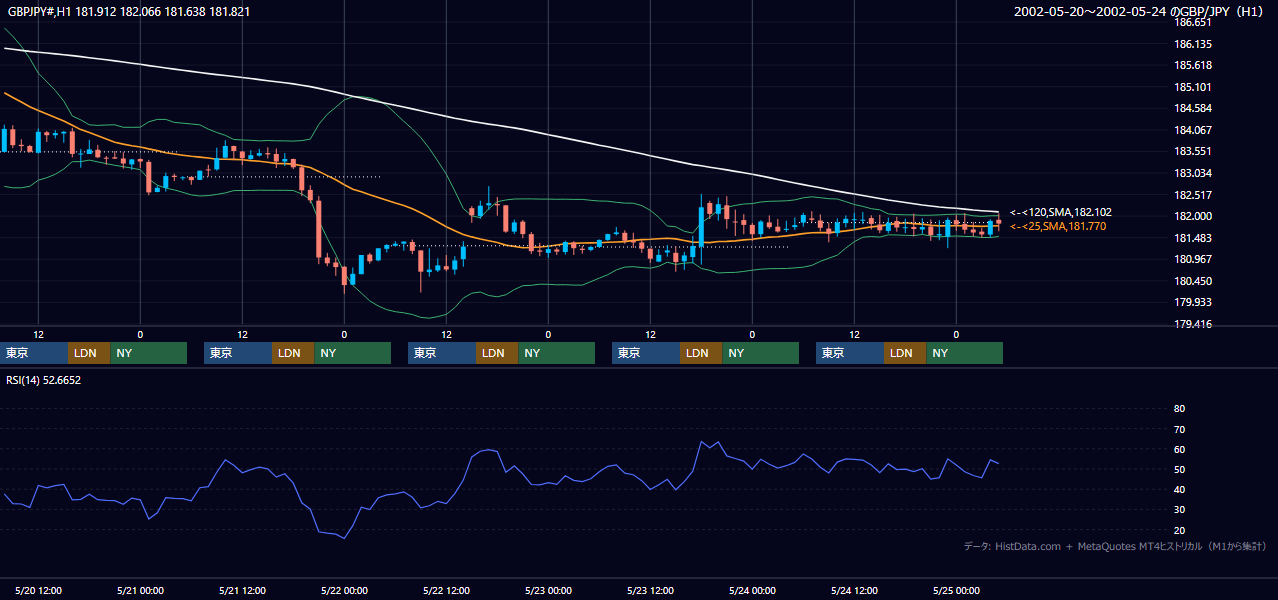Click the 5/24 12:00 time label

854,590
